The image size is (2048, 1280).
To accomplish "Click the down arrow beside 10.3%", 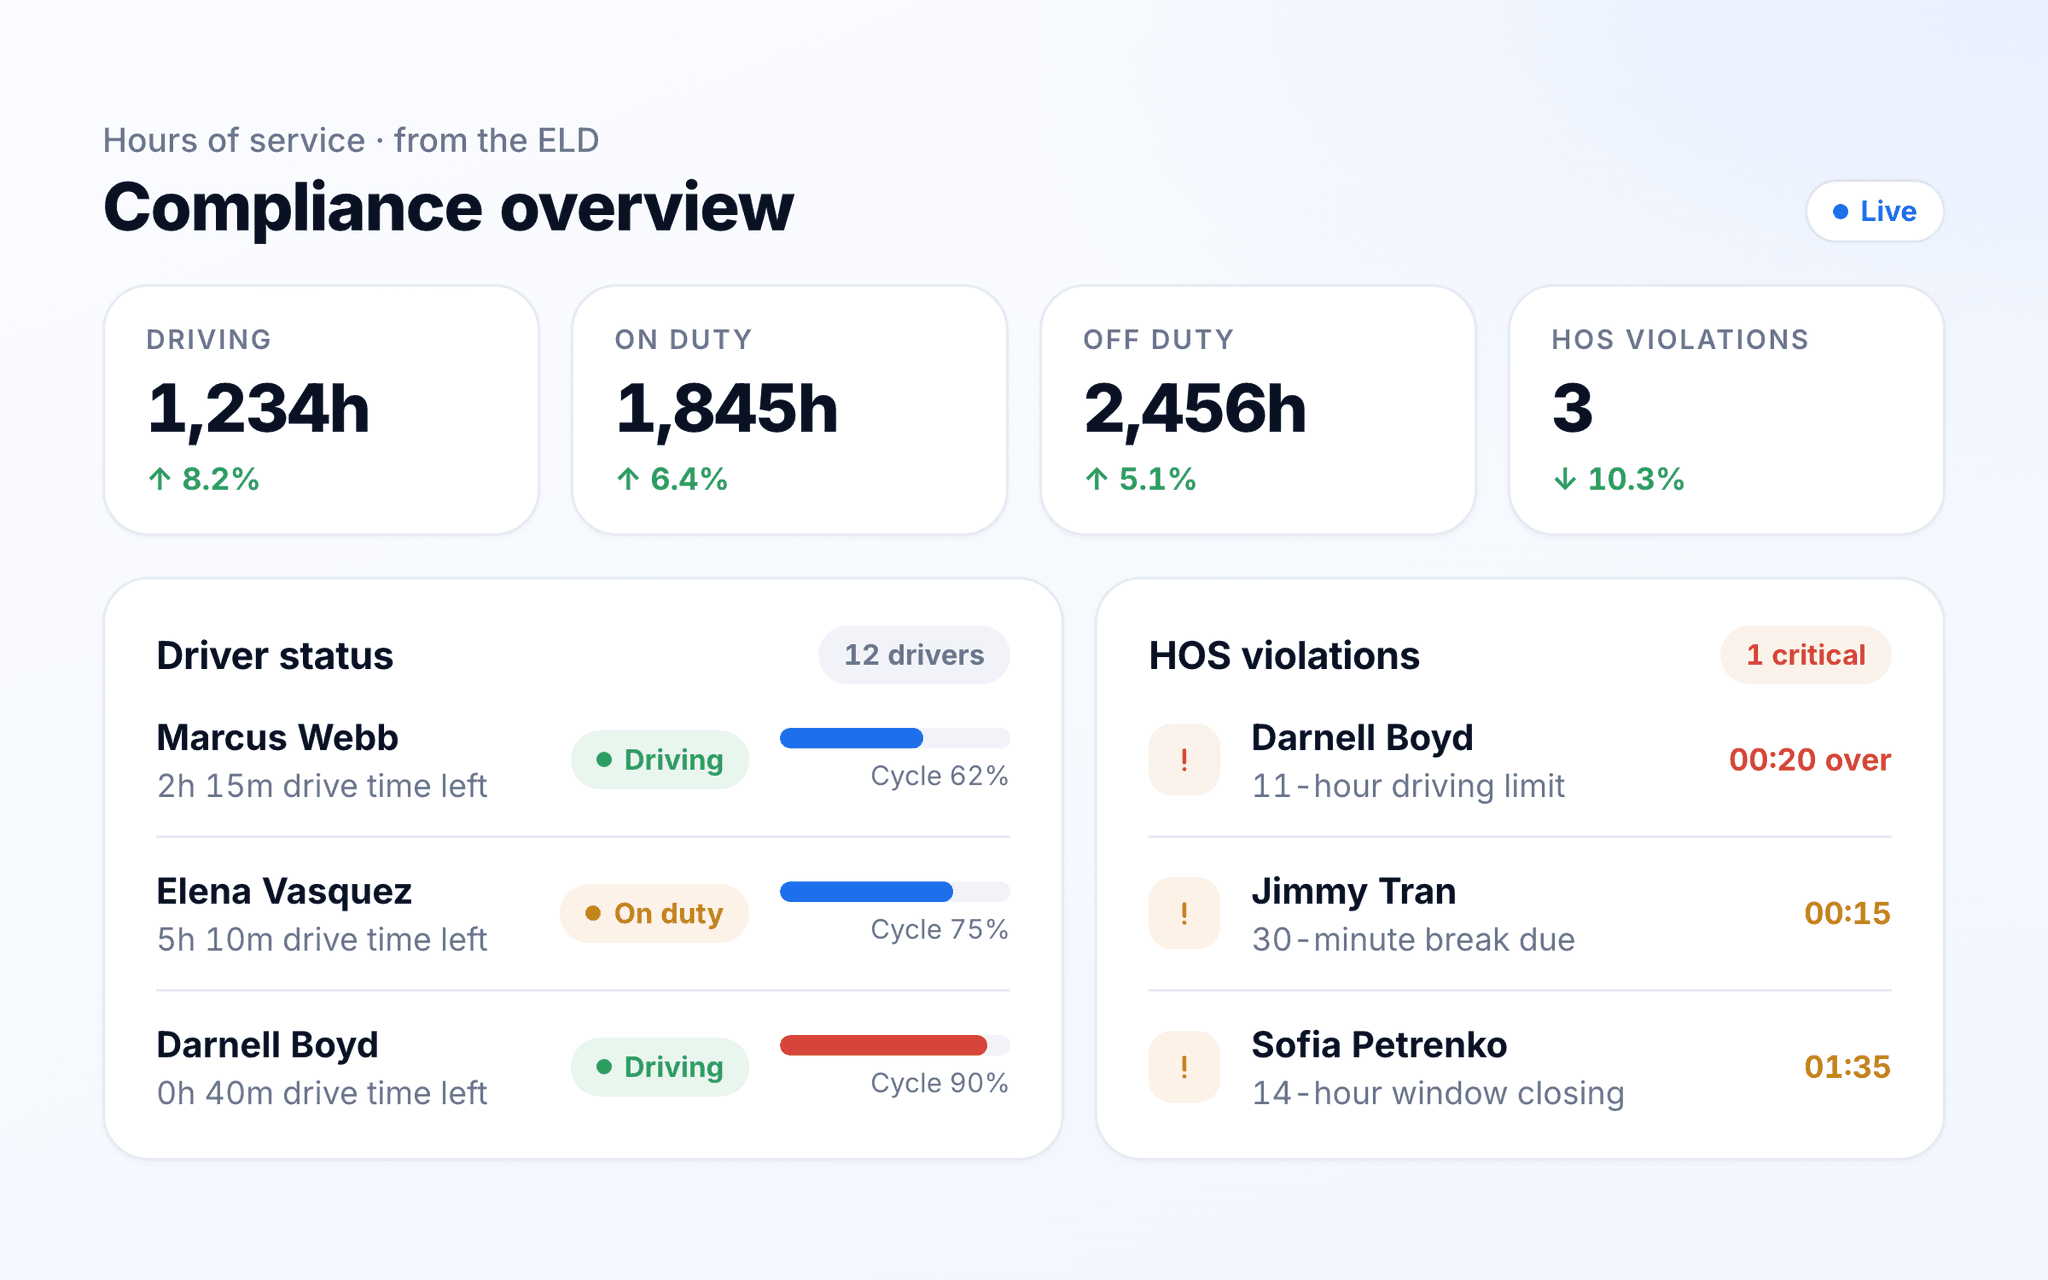I will (x=1565, y=479).
